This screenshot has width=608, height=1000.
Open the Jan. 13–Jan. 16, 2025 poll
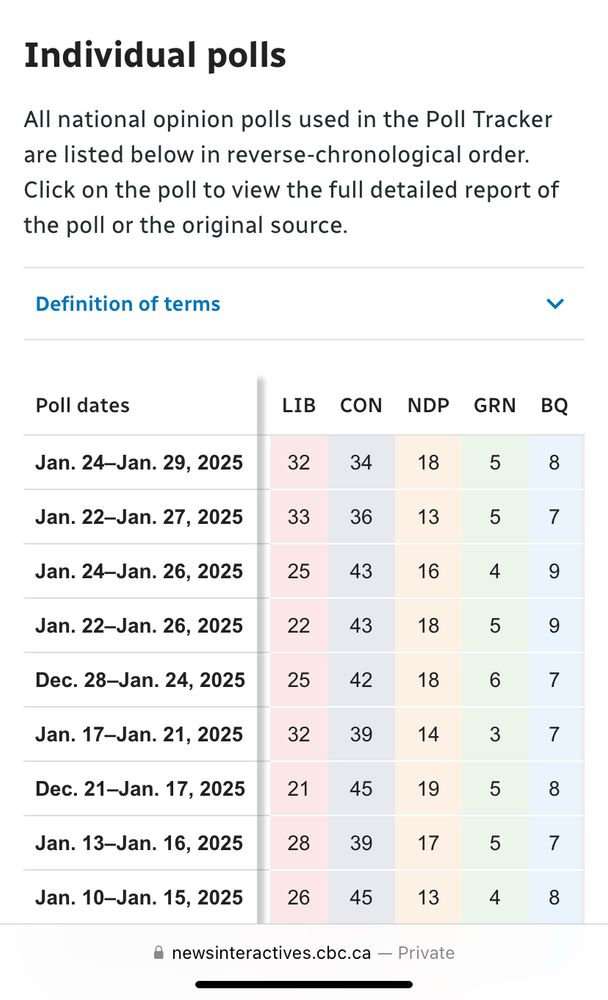(139, 843)
